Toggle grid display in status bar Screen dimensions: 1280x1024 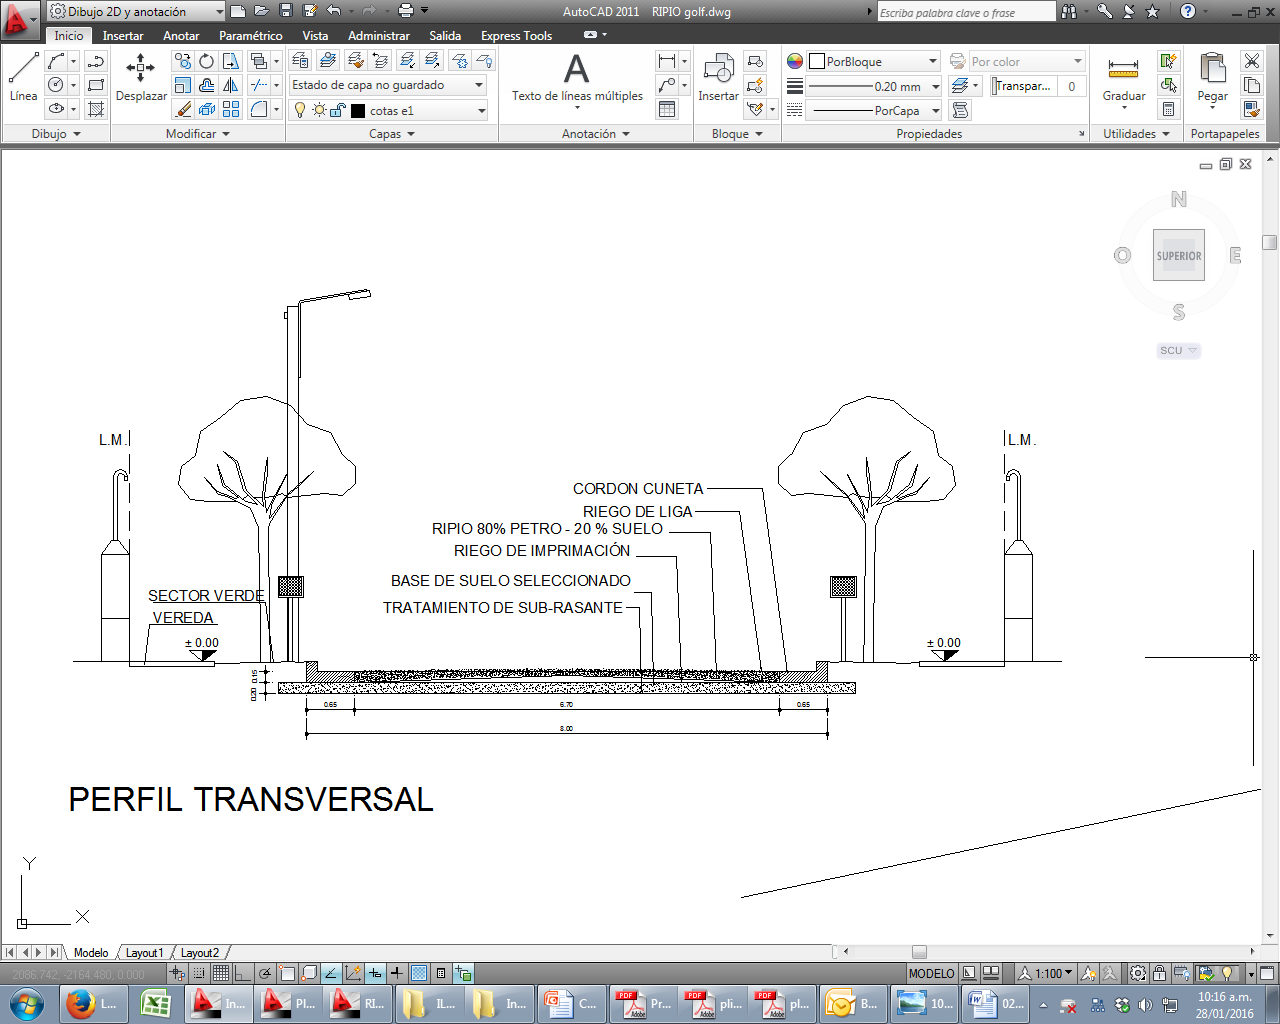(221, 973)
